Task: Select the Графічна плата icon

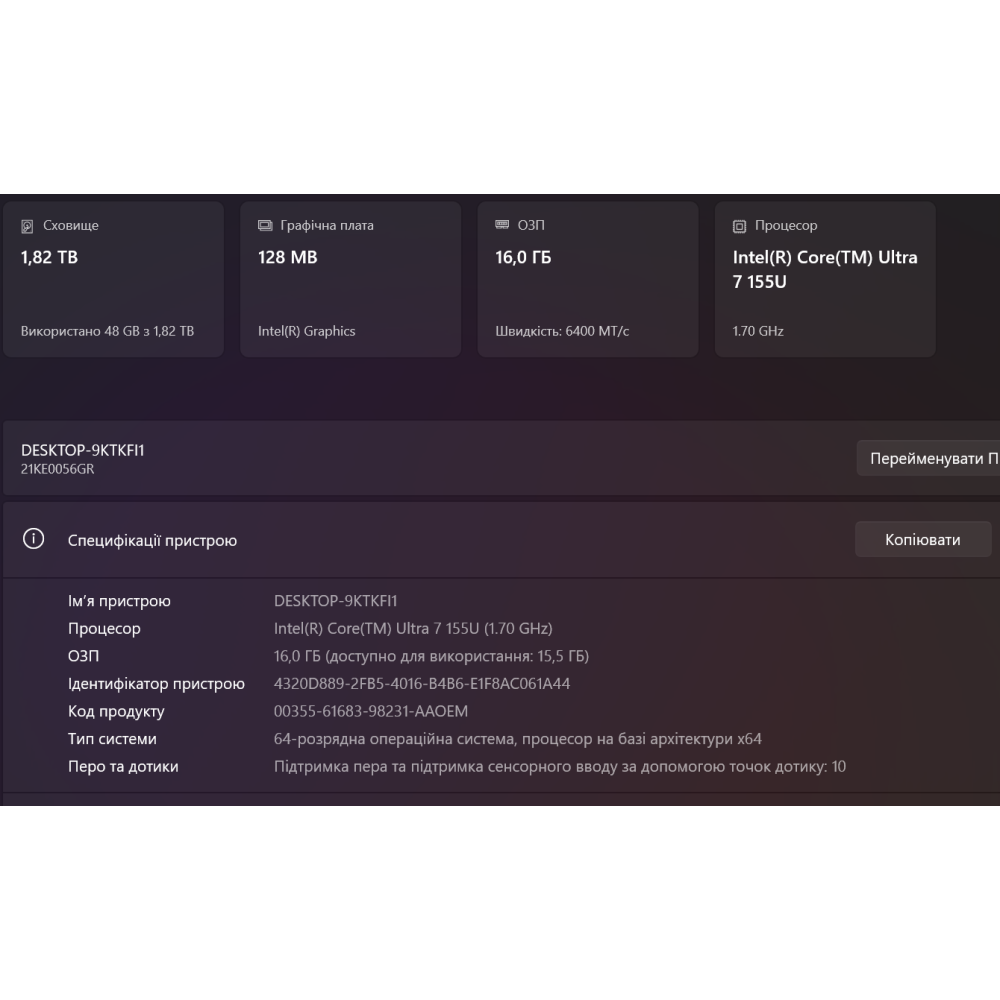Action: pyautogui.click(x=264, y=225)
